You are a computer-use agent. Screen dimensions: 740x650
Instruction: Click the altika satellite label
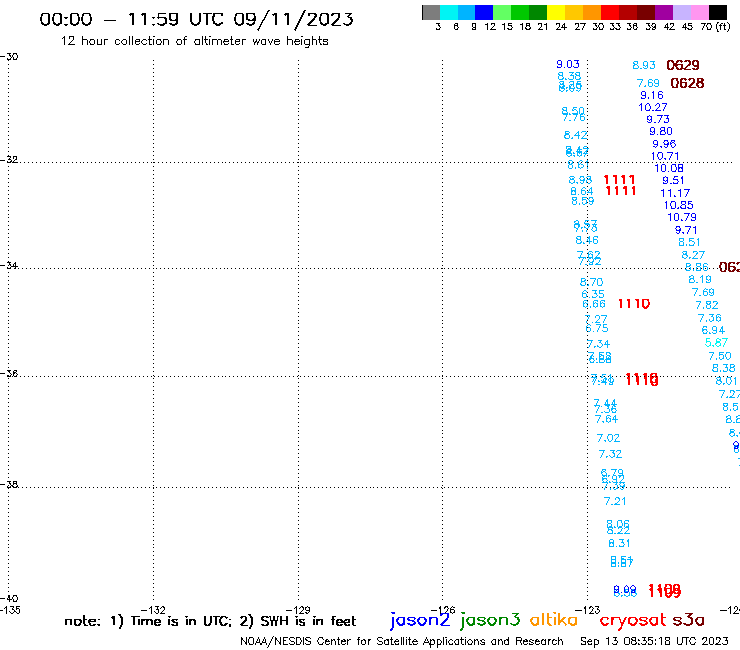[x=553, y=620]
